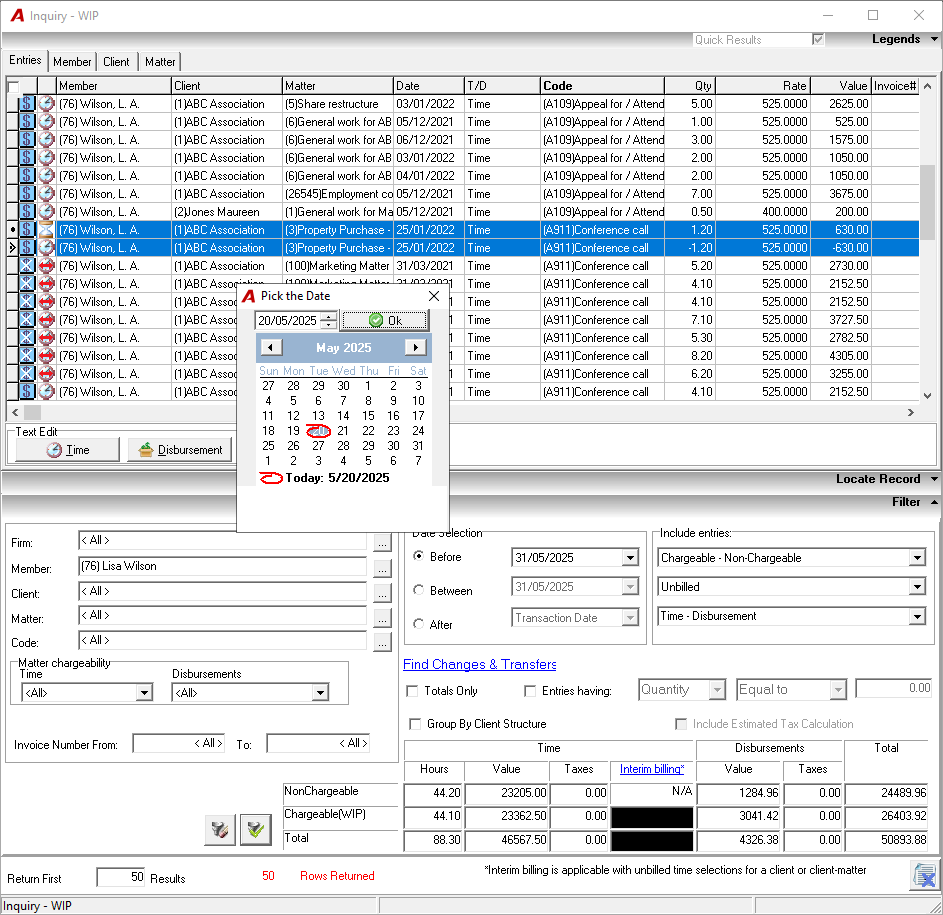Click the dollar icon in the Share restructure row
This screenshot has height=915, width=943.
pyautogui.click(x=27, y=103)
